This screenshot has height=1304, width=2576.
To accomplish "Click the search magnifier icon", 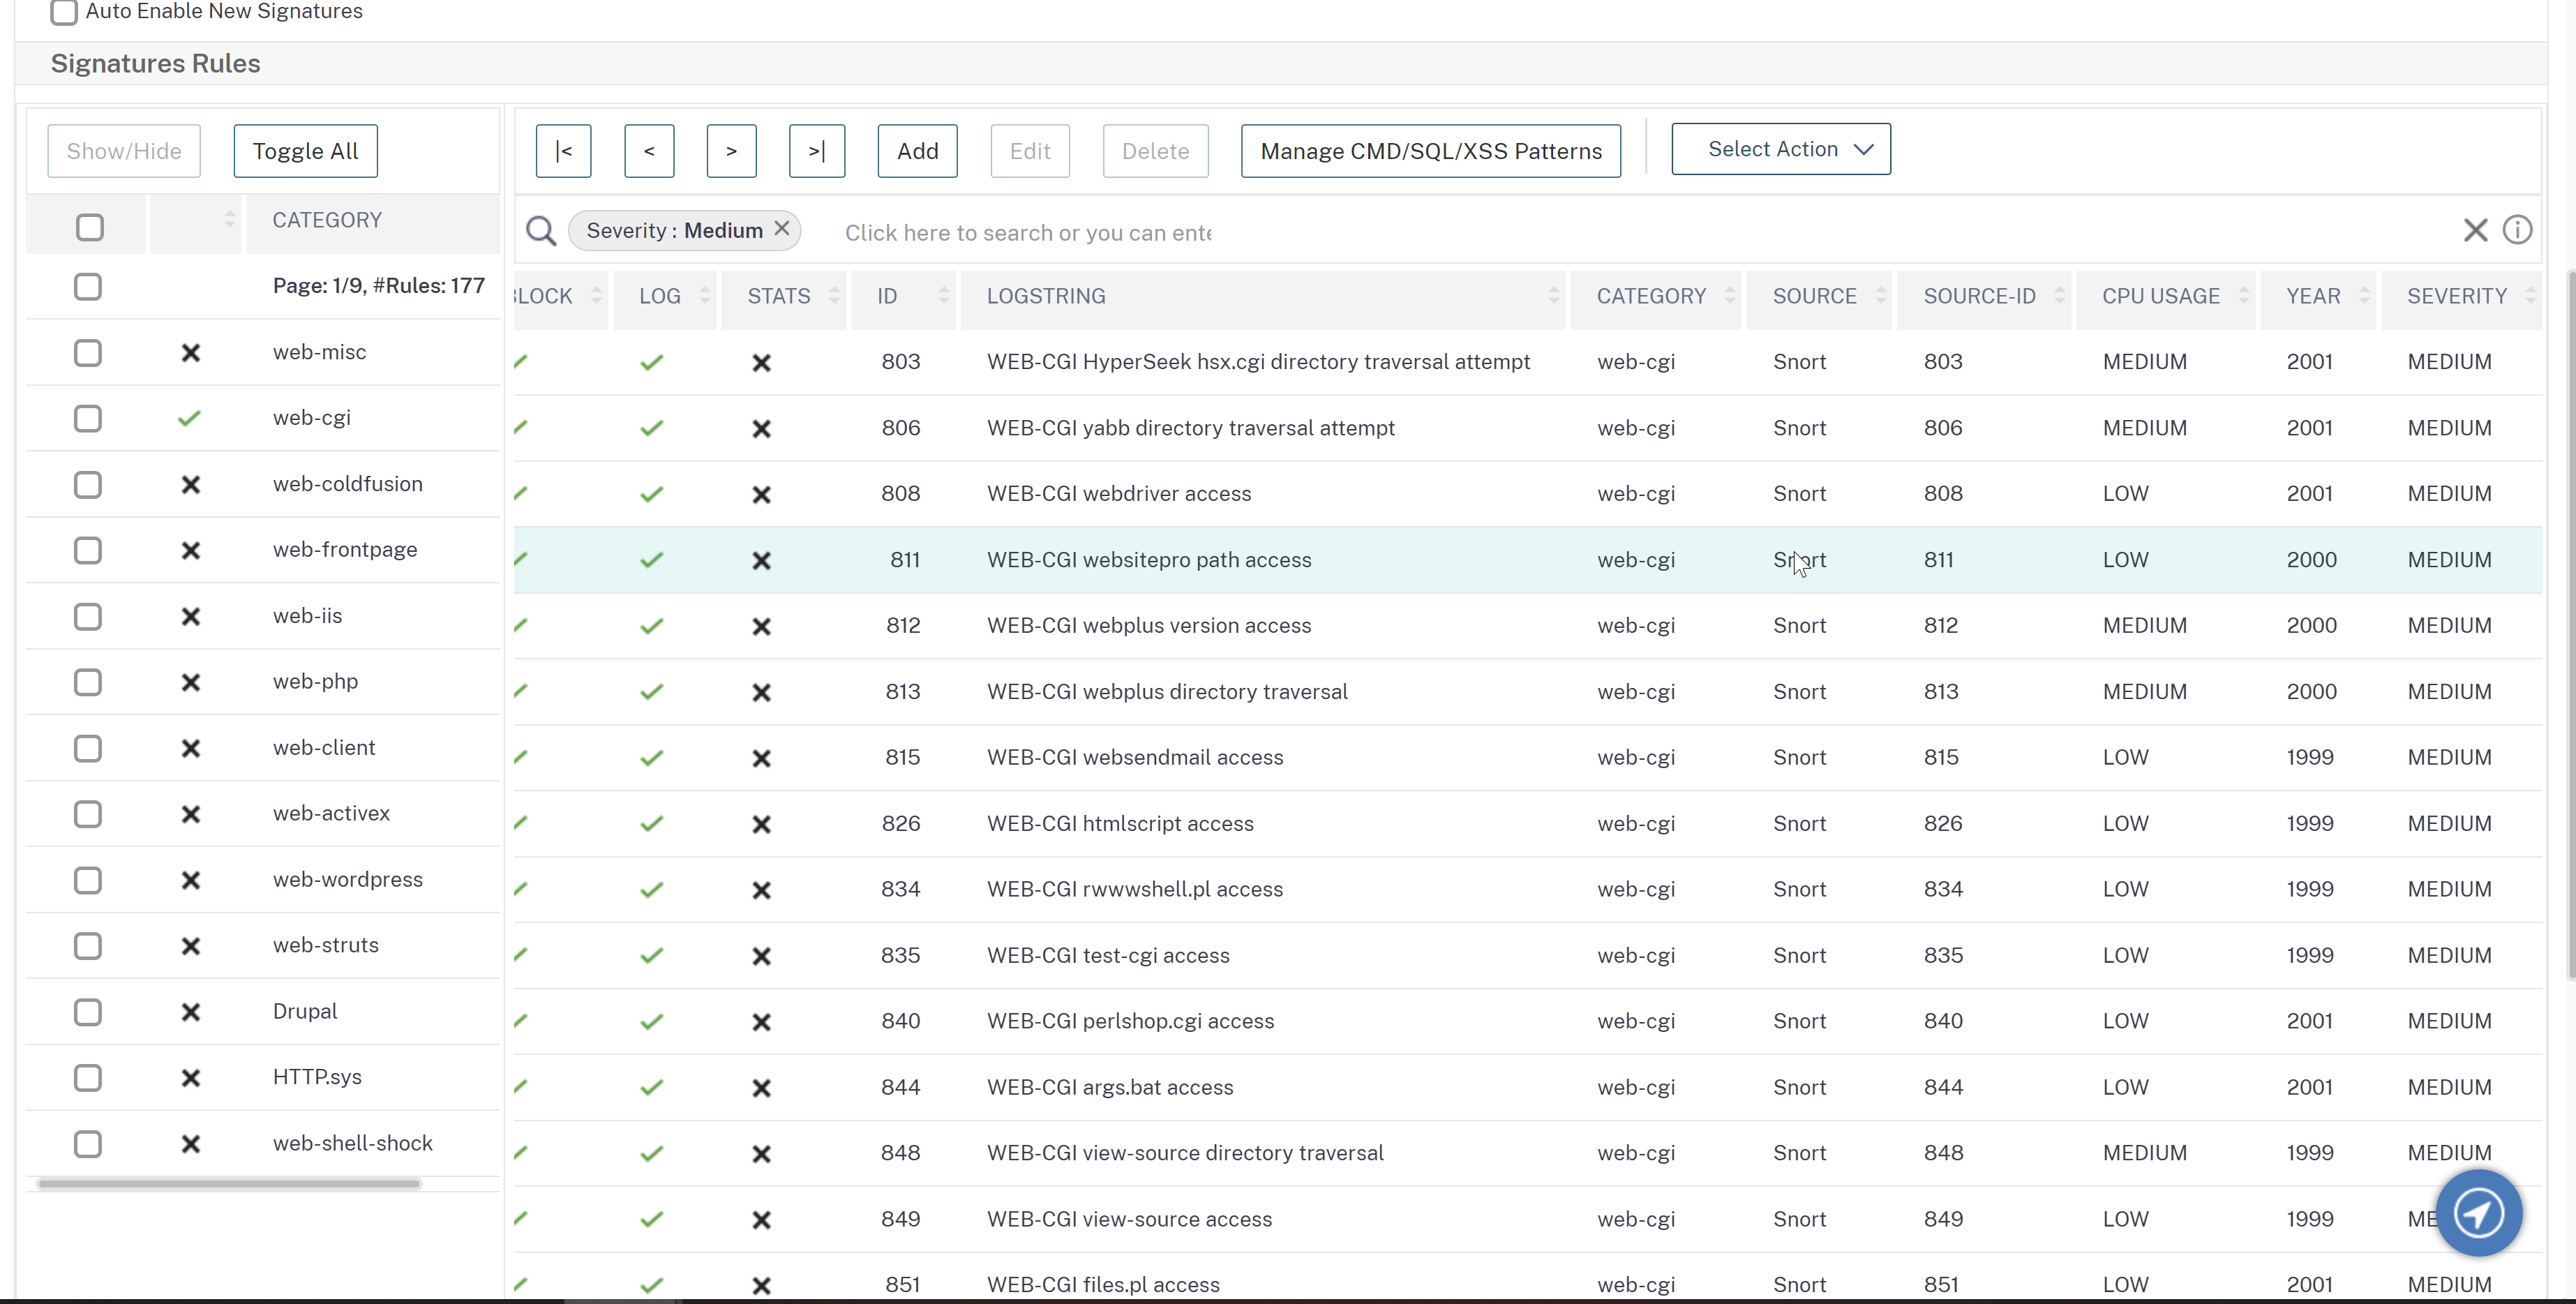I will tap(541, 231).
